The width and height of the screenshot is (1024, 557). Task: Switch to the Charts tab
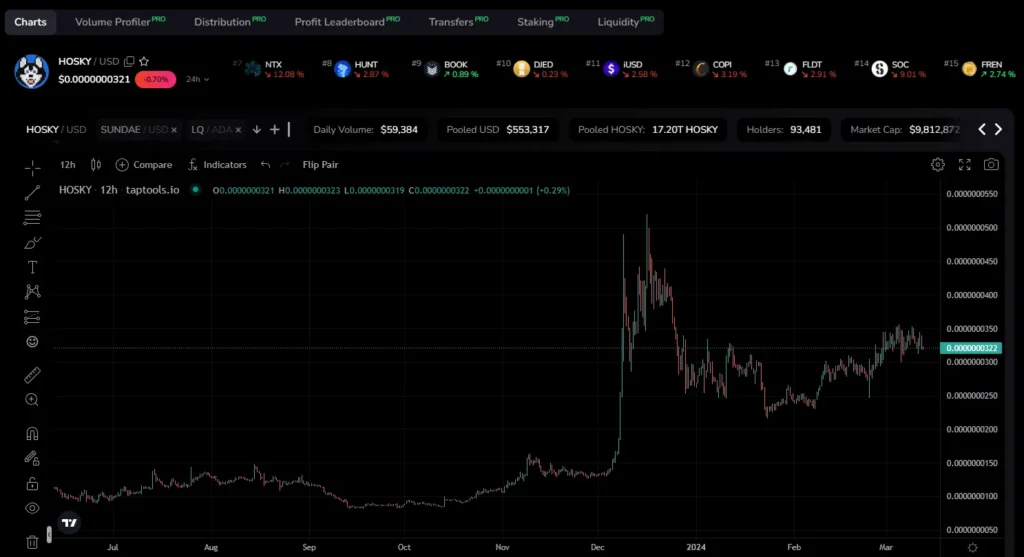pyautogui.click(x=30, y=22)
